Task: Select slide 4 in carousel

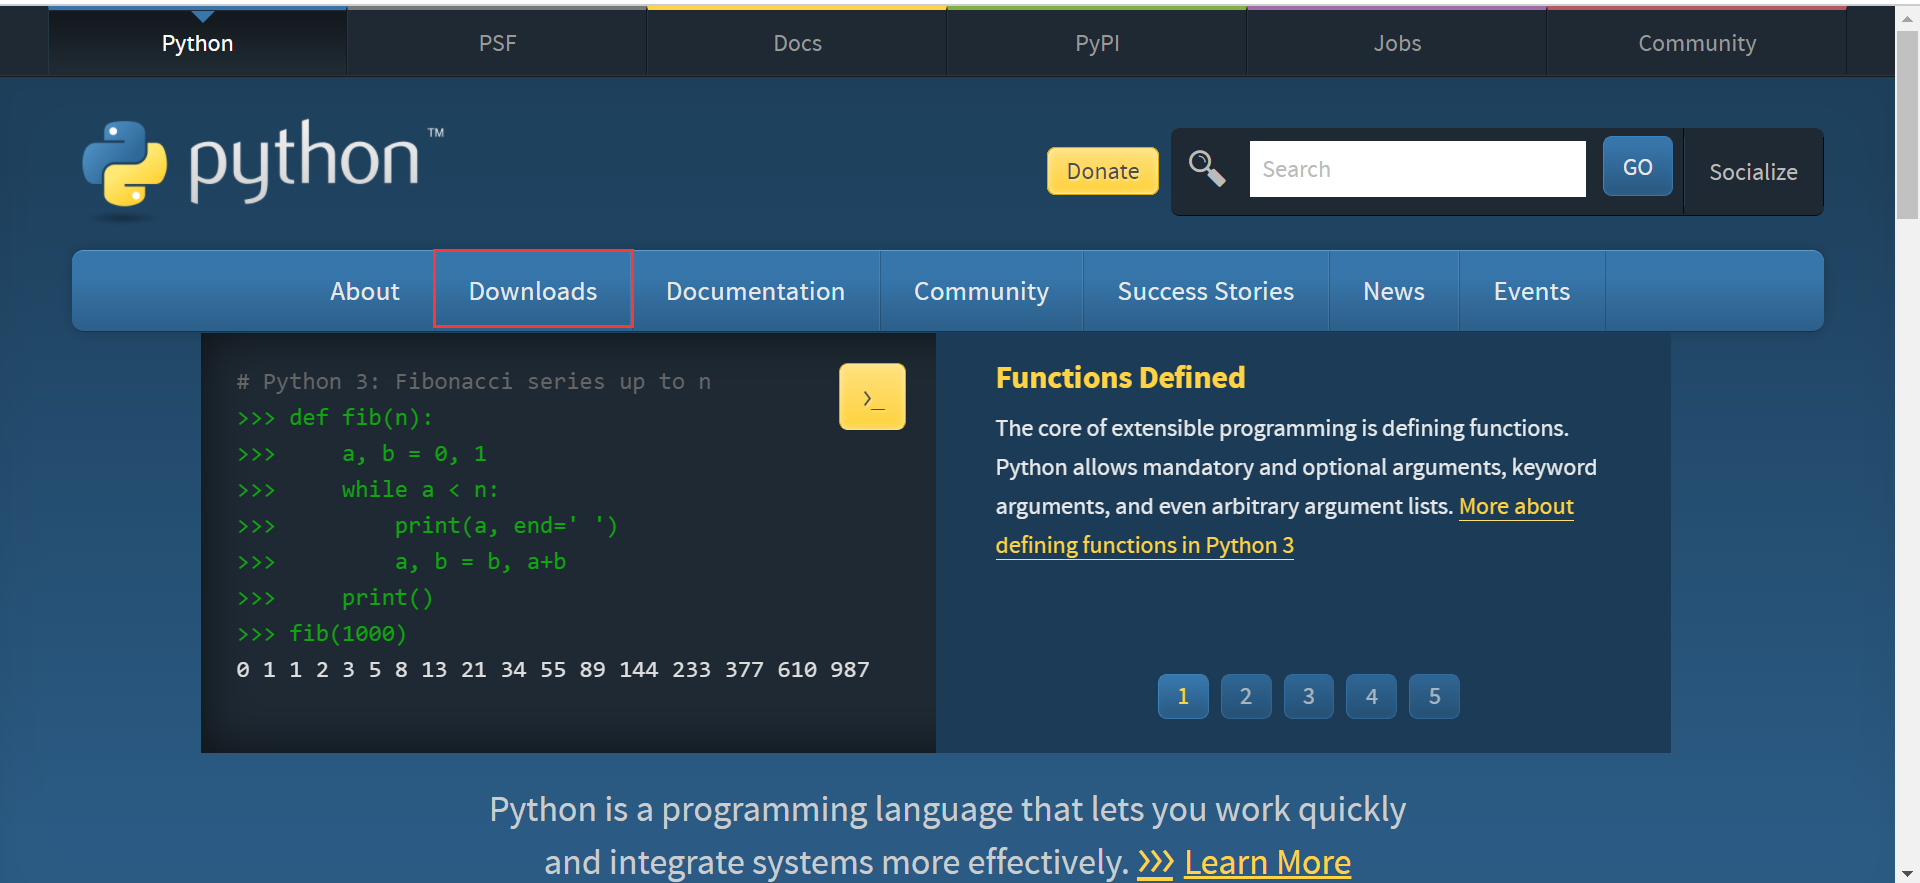Action: tap(1372, 696)
